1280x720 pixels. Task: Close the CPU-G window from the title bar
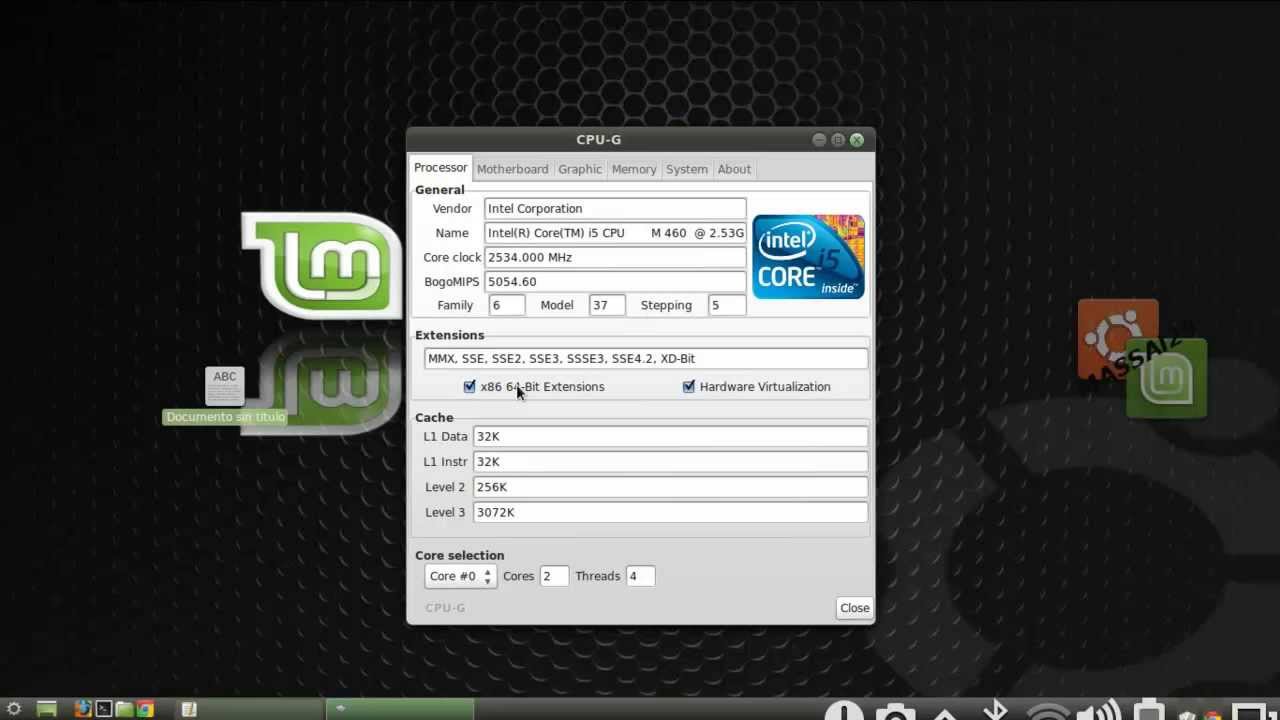[x=856, y=140]
